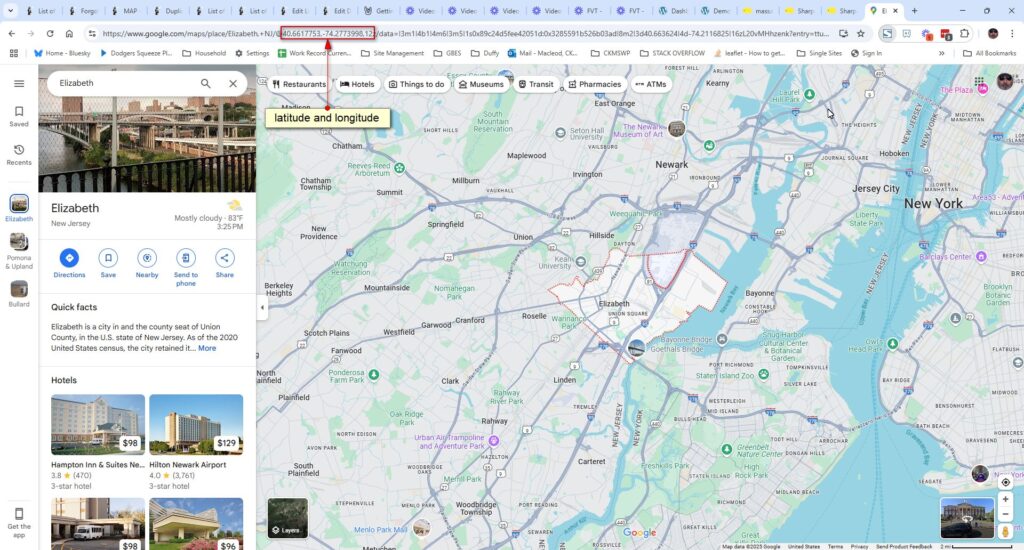Image resolution: width=1024 pixels, height=550 pixels.
Task: Click the address bar URL
Action: pyautogui.click(x=466, y=33)
